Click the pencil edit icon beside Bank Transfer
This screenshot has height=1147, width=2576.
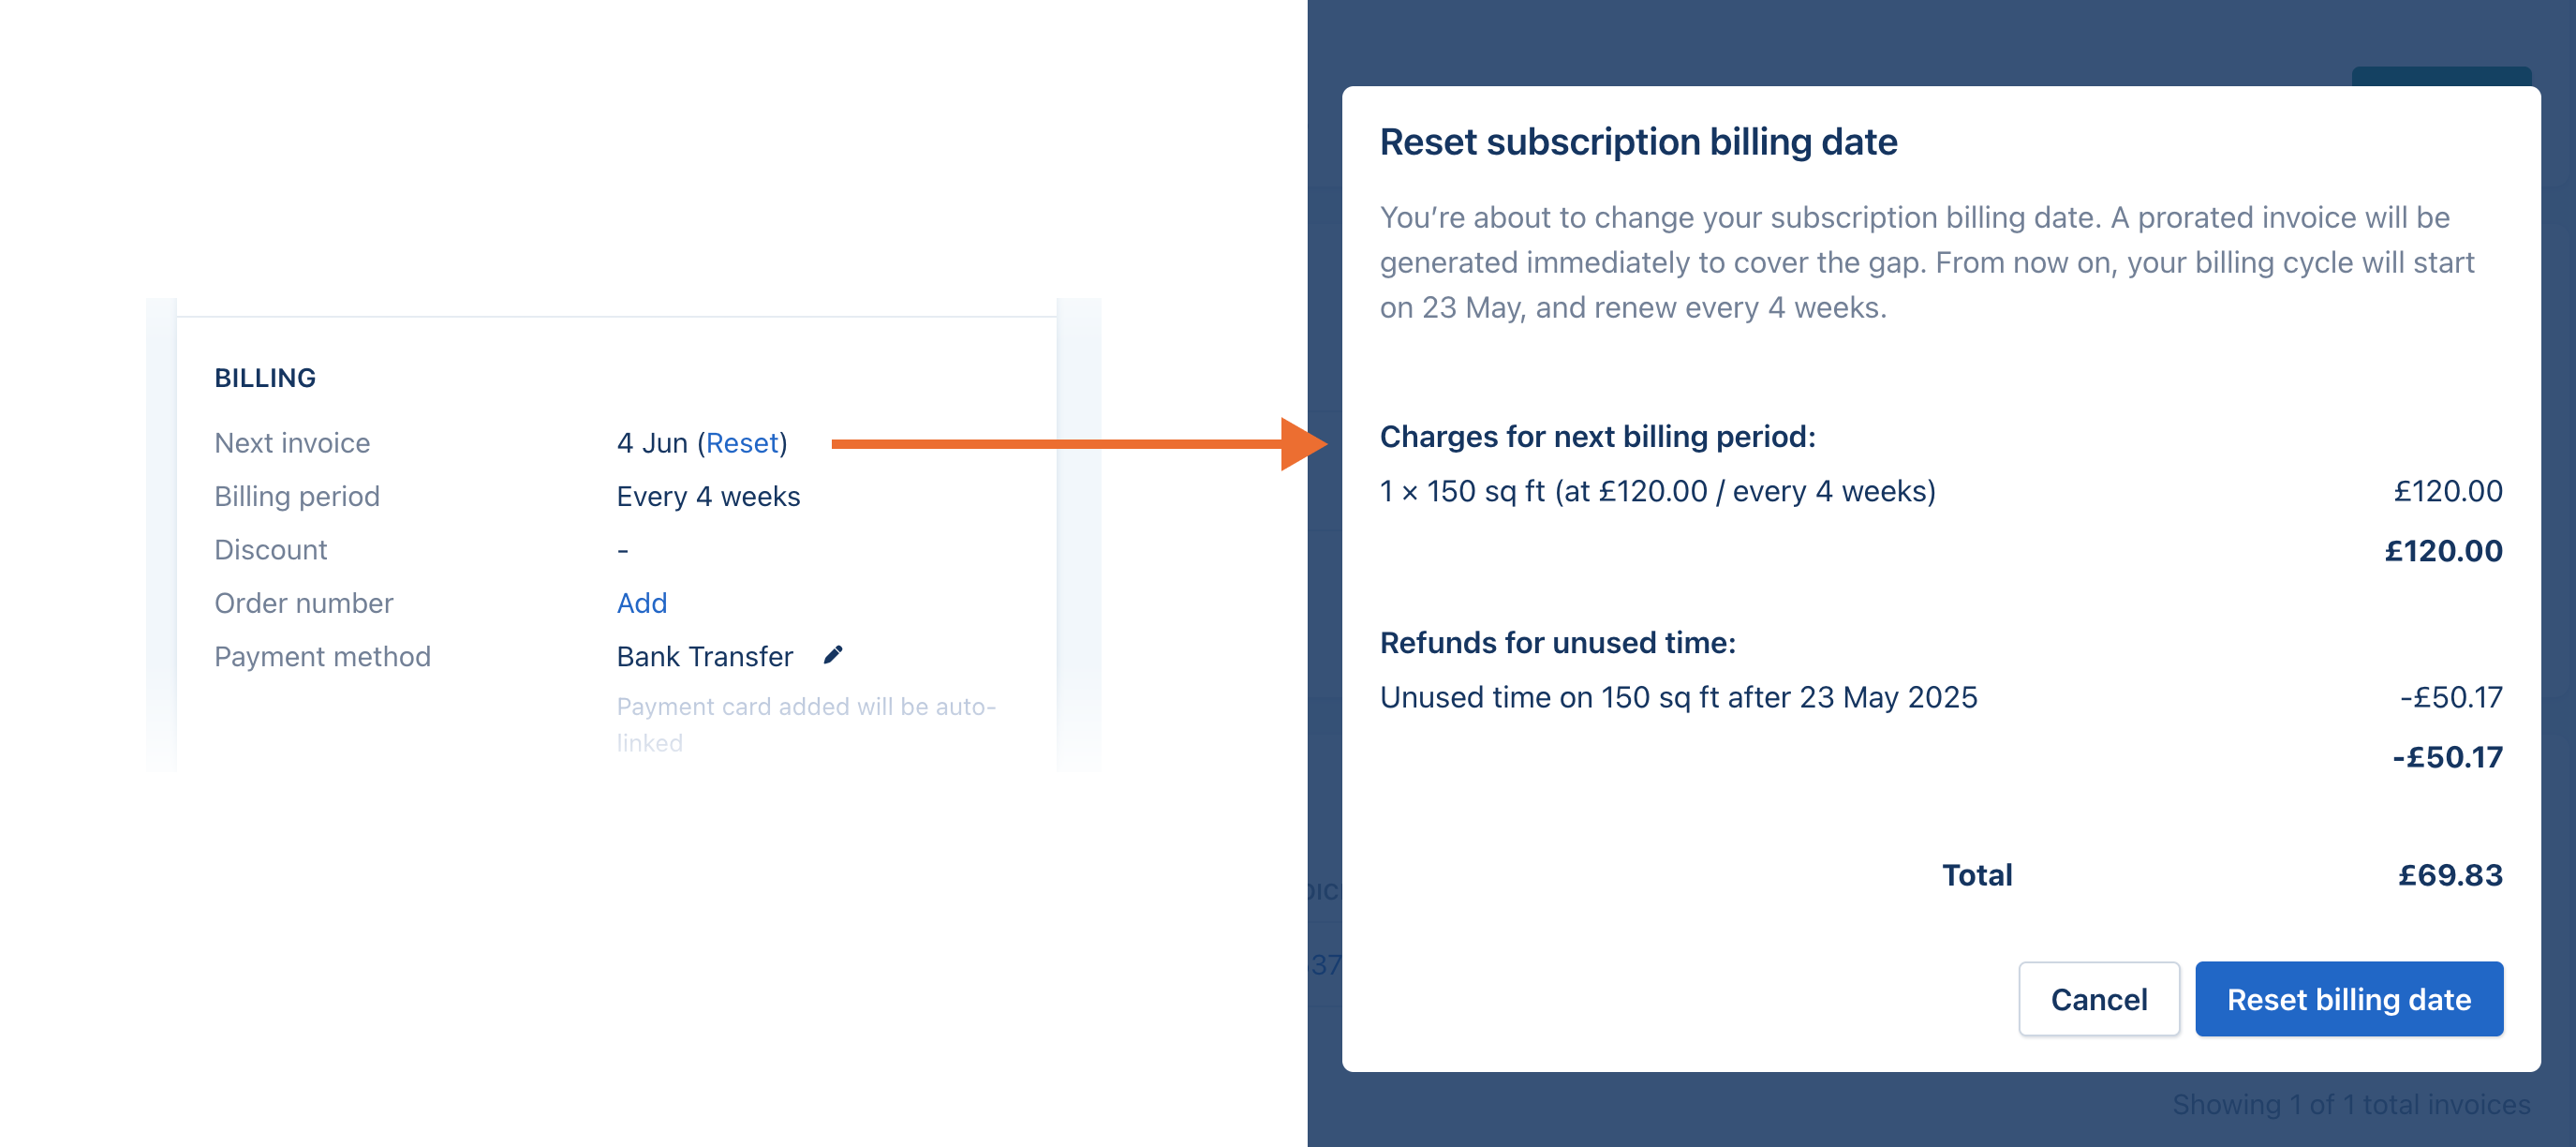point(832,655)
